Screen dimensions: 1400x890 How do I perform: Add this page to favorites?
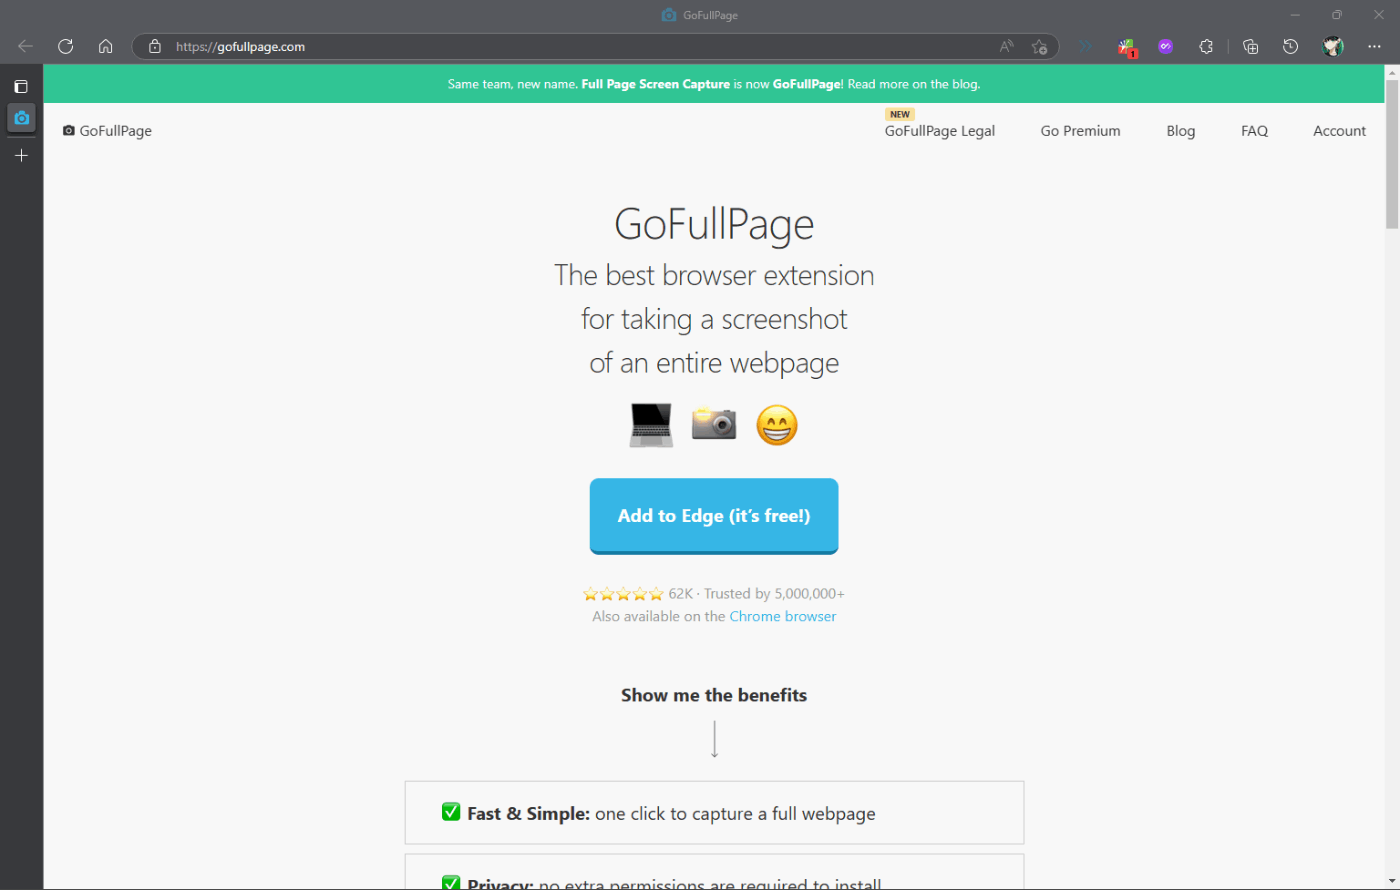(1040, 46)
